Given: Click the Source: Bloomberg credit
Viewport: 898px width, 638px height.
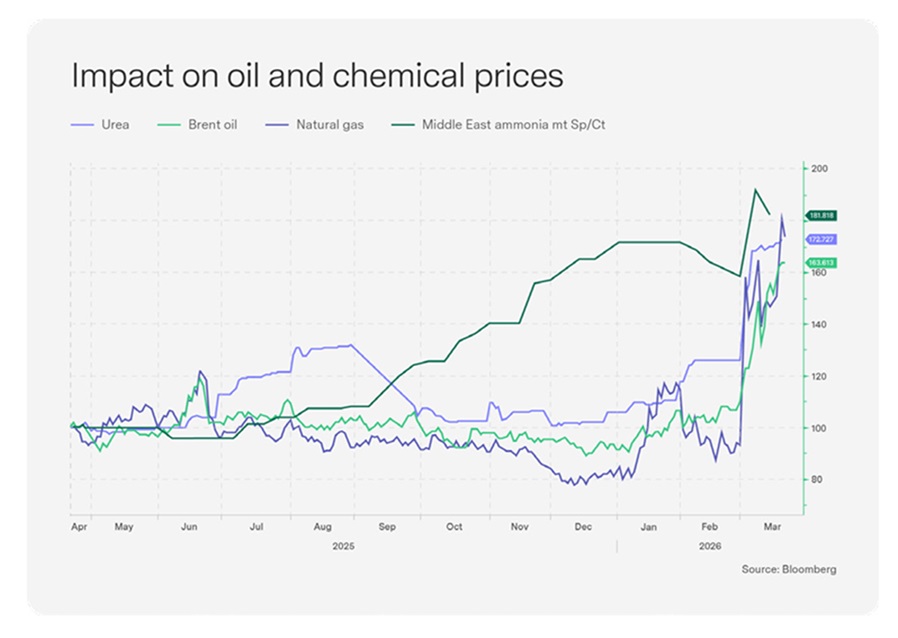Looking at the screenshot, I should tap(788, 569).
